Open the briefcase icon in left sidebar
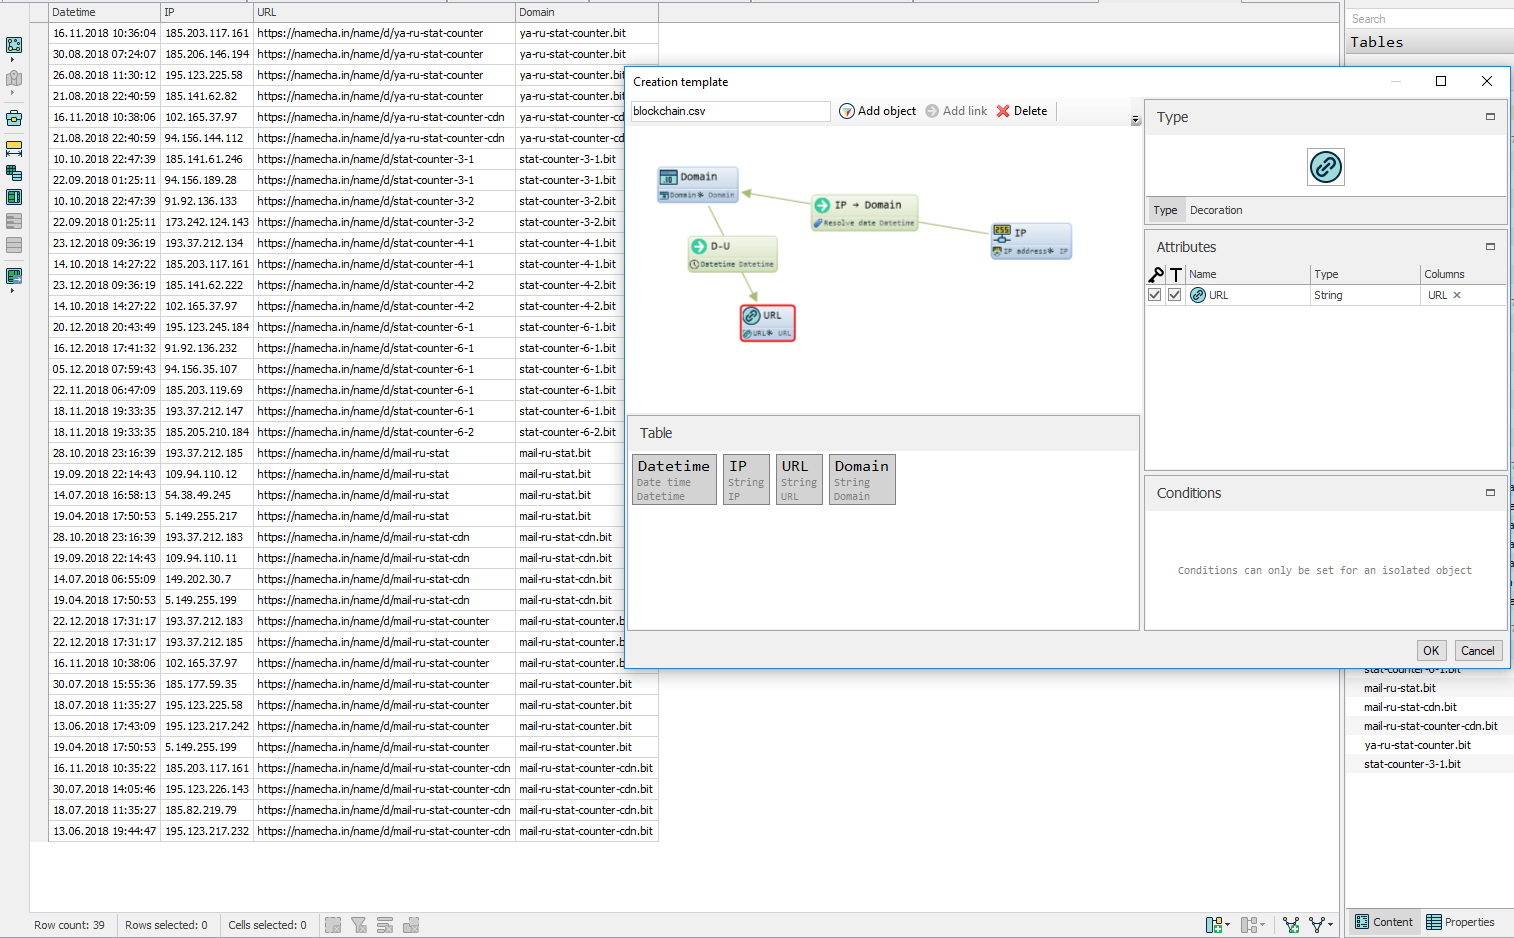Viewport: 1514px width, 938px height. [14, 118]
